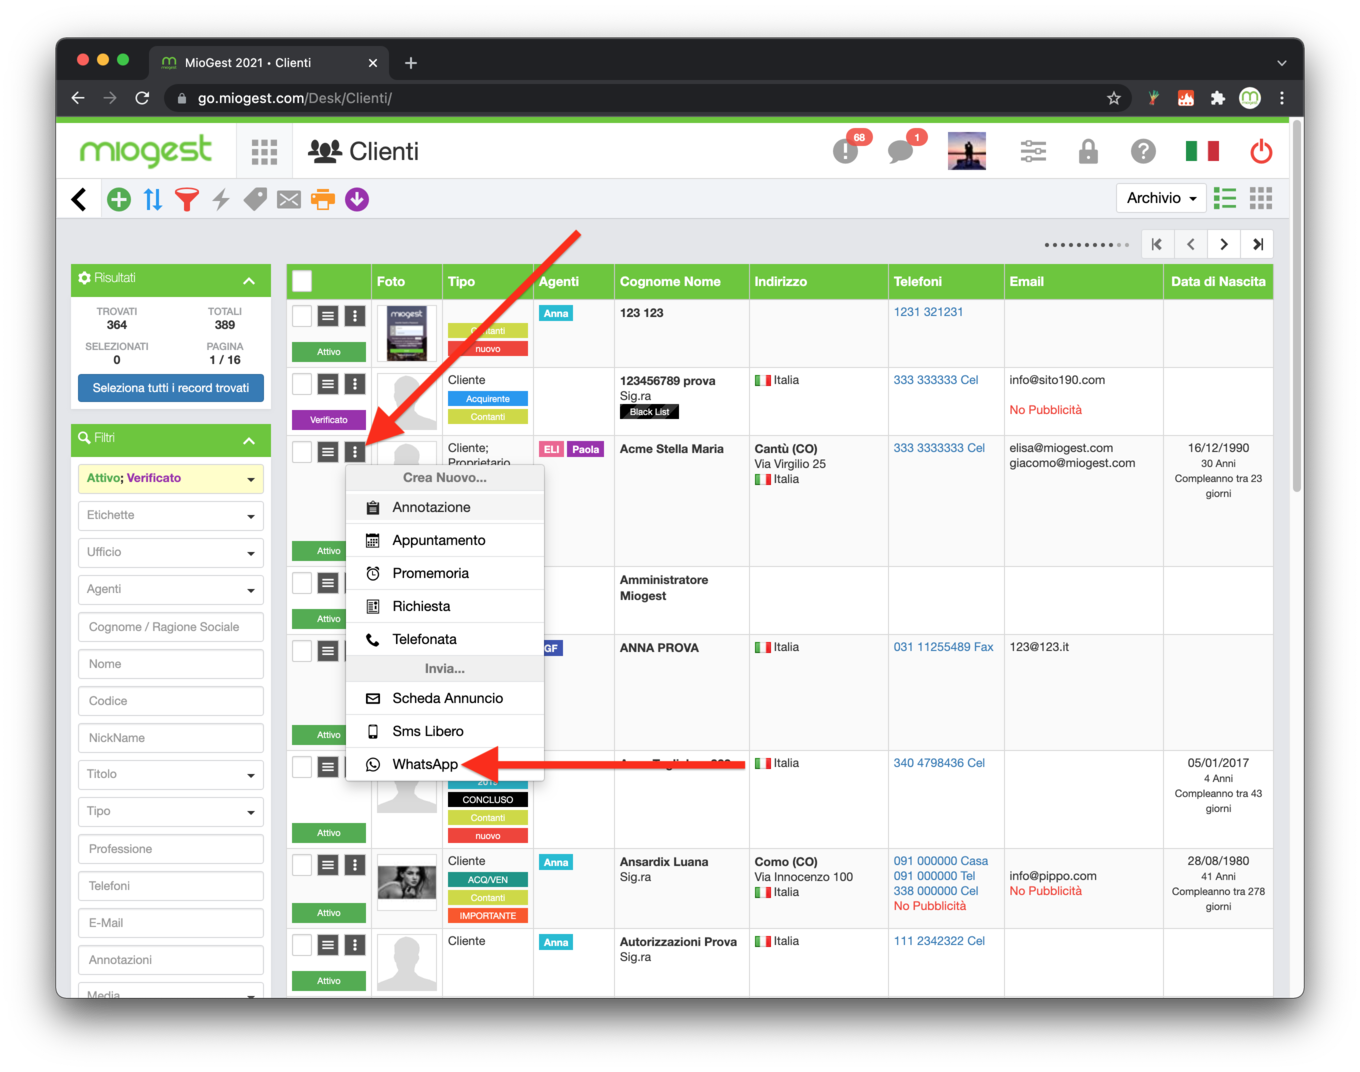Open the Agenti filter dropdown

coord(171,590)
